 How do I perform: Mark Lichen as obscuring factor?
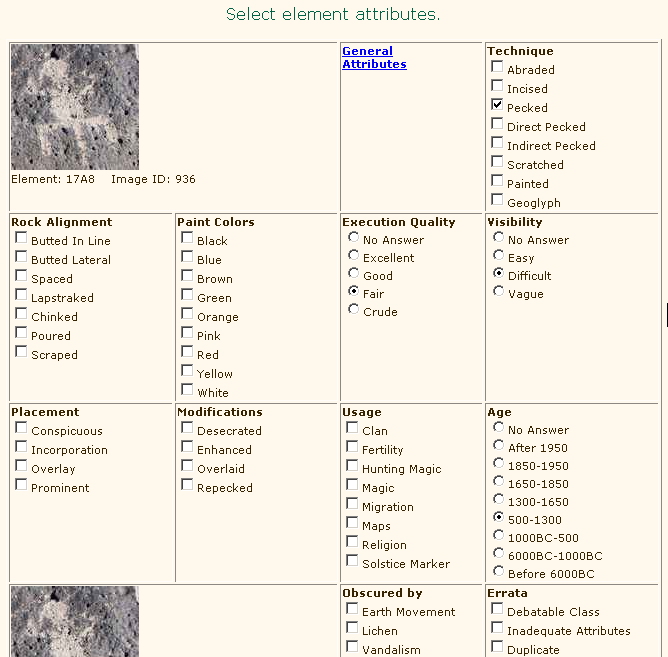pyautogui.click(x=352, y=628)
